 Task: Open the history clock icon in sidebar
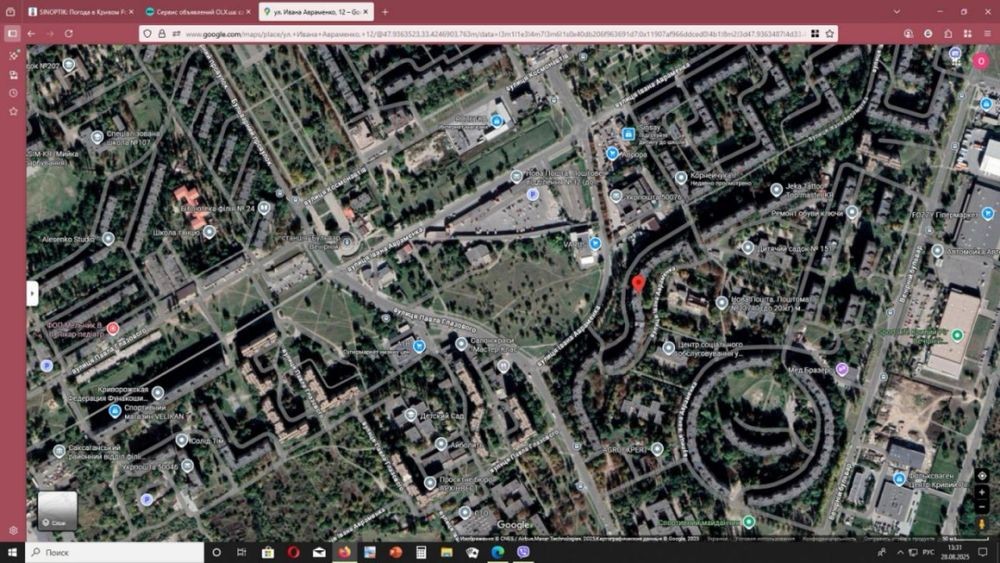pos(13,93)
